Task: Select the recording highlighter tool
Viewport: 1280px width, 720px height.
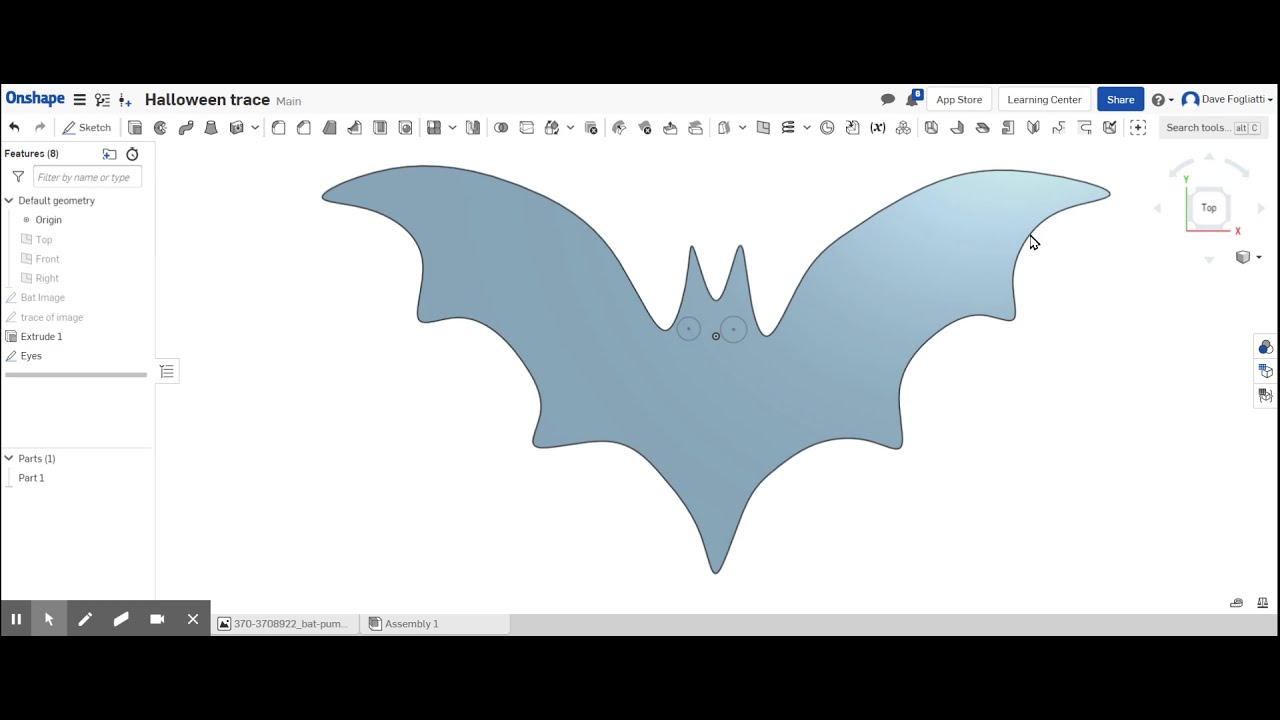Action: (x=121, y=619)
